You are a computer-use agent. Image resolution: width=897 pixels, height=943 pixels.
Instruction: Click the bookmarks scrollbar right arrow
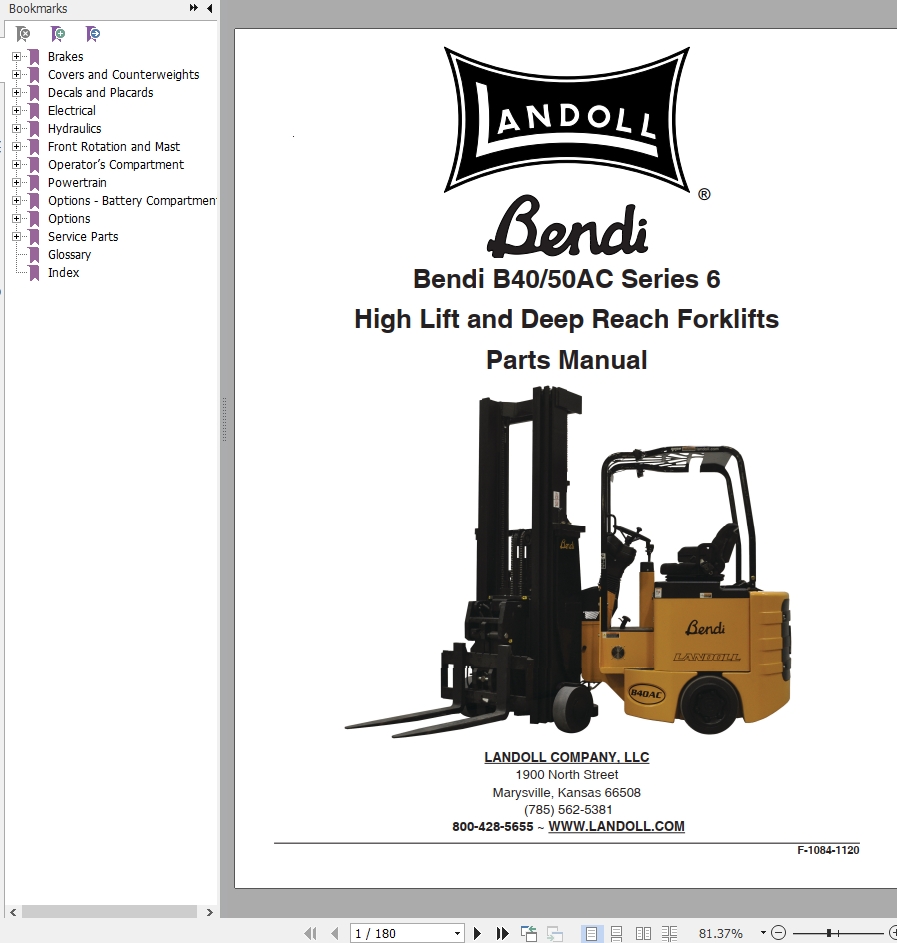click(x=209, y=912)
